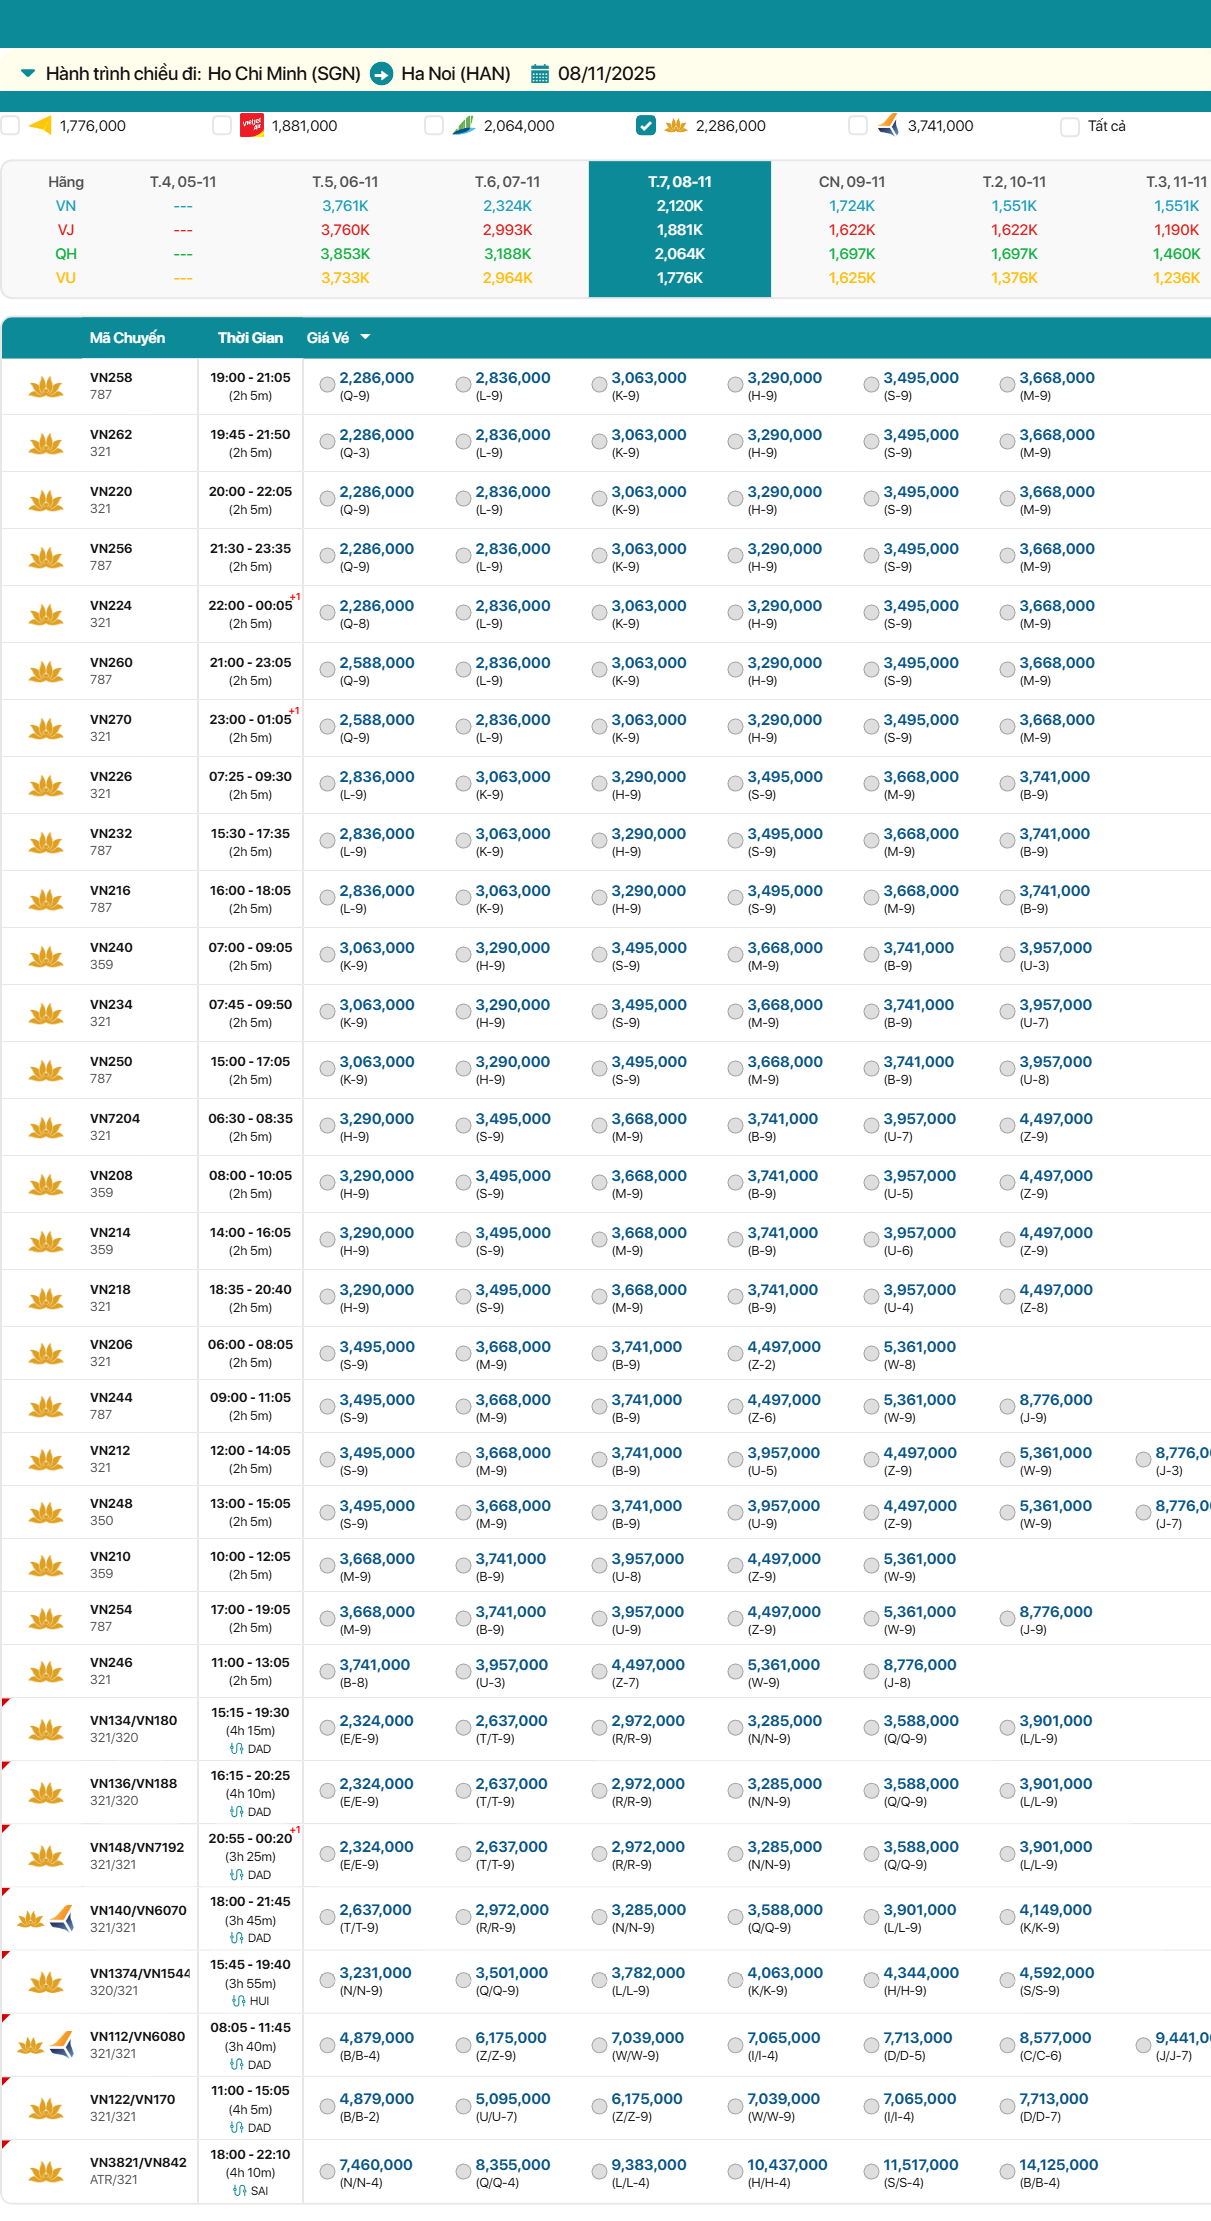Select the CN, 09-11 date column
The image size is (1211, 2221).
(851, 229)
